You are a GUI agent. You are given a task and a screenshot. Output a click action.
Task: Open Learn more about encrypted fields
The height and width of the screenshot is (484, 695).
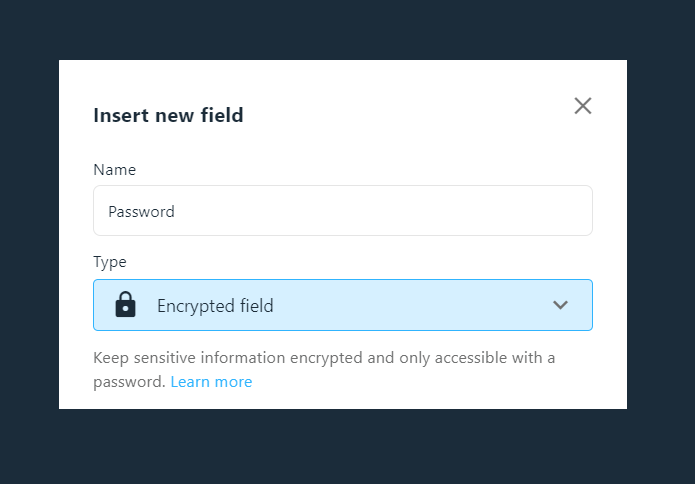point(211,382)
